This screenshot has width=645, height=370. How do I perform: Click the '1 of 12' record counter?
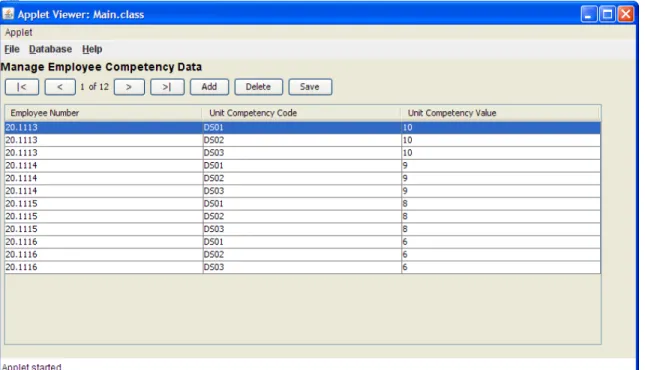pos(95,87)
